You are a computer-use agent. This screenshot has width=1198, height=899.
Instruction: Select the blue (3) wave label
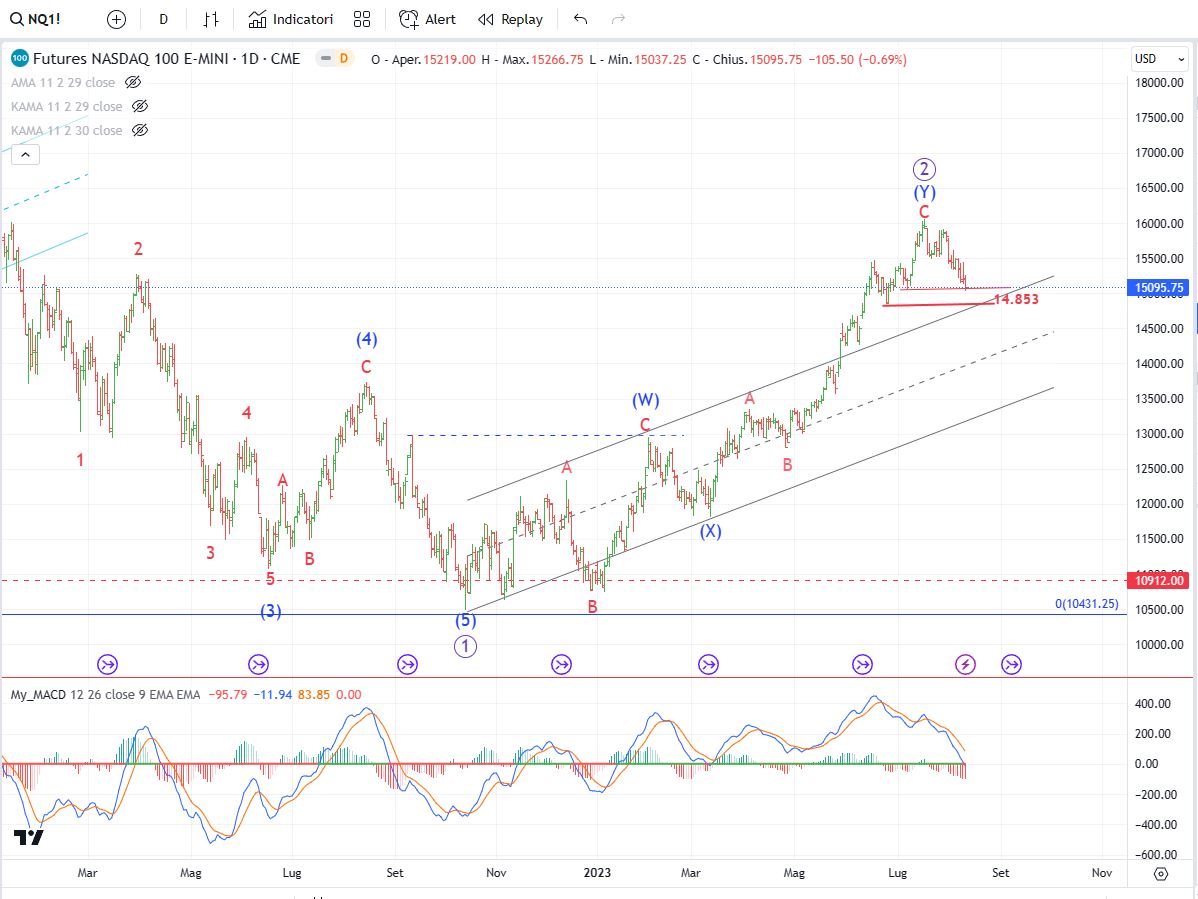tap(270, 611)
